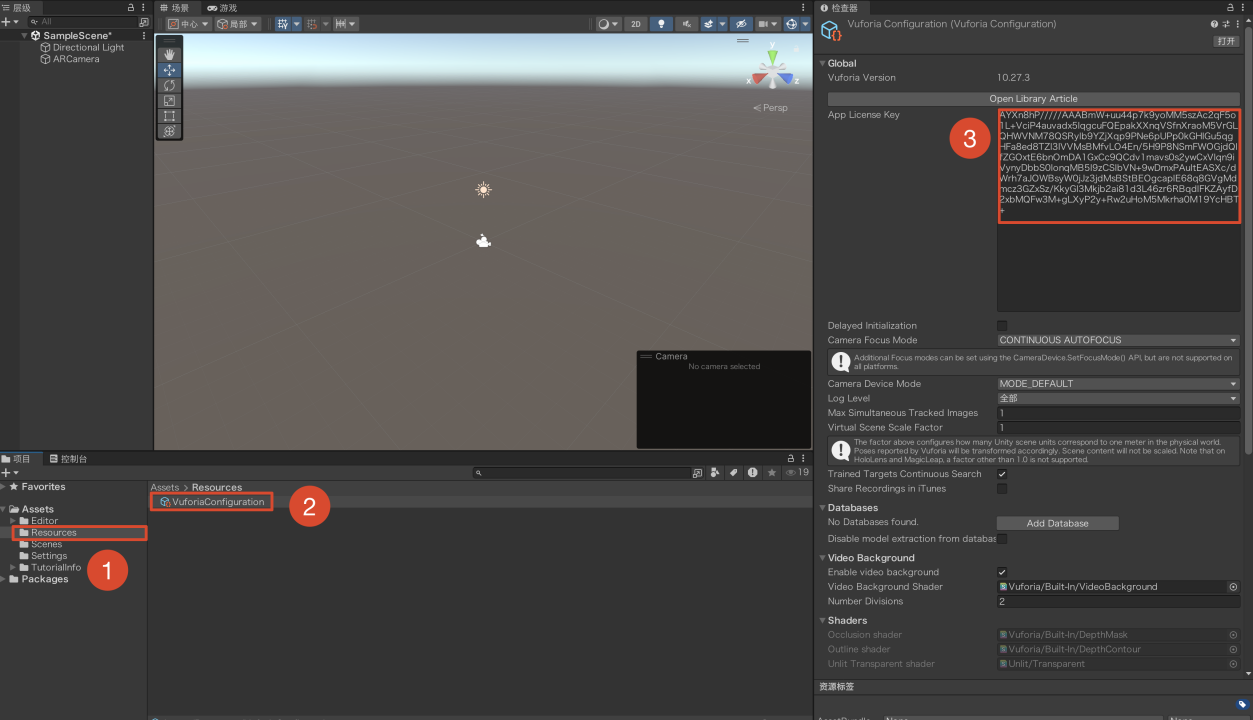Open snap increment settings dropdown
The width and height of the screenshot is (1253, 720).
(x=346, y=24)
